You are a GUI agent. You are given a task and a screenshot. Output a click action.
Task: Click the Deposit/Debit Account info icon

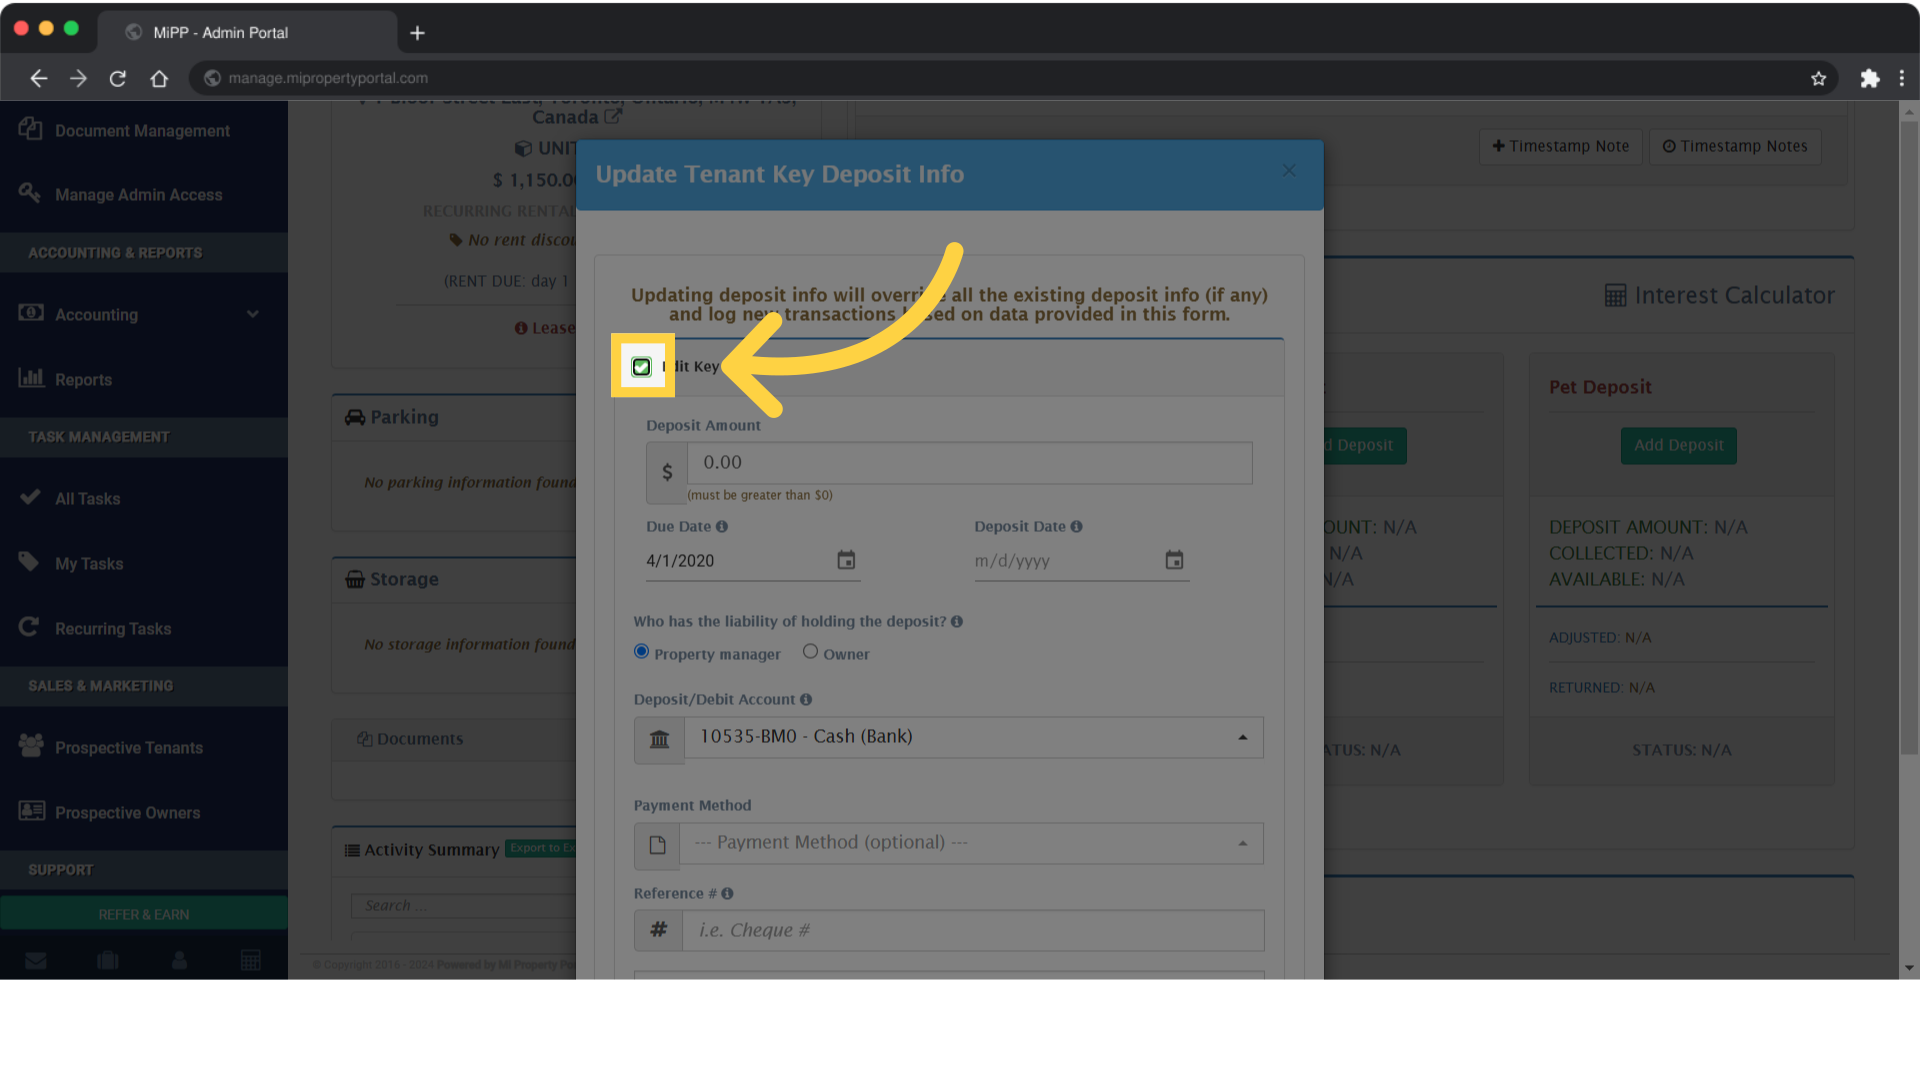click(x=806, y=699)
